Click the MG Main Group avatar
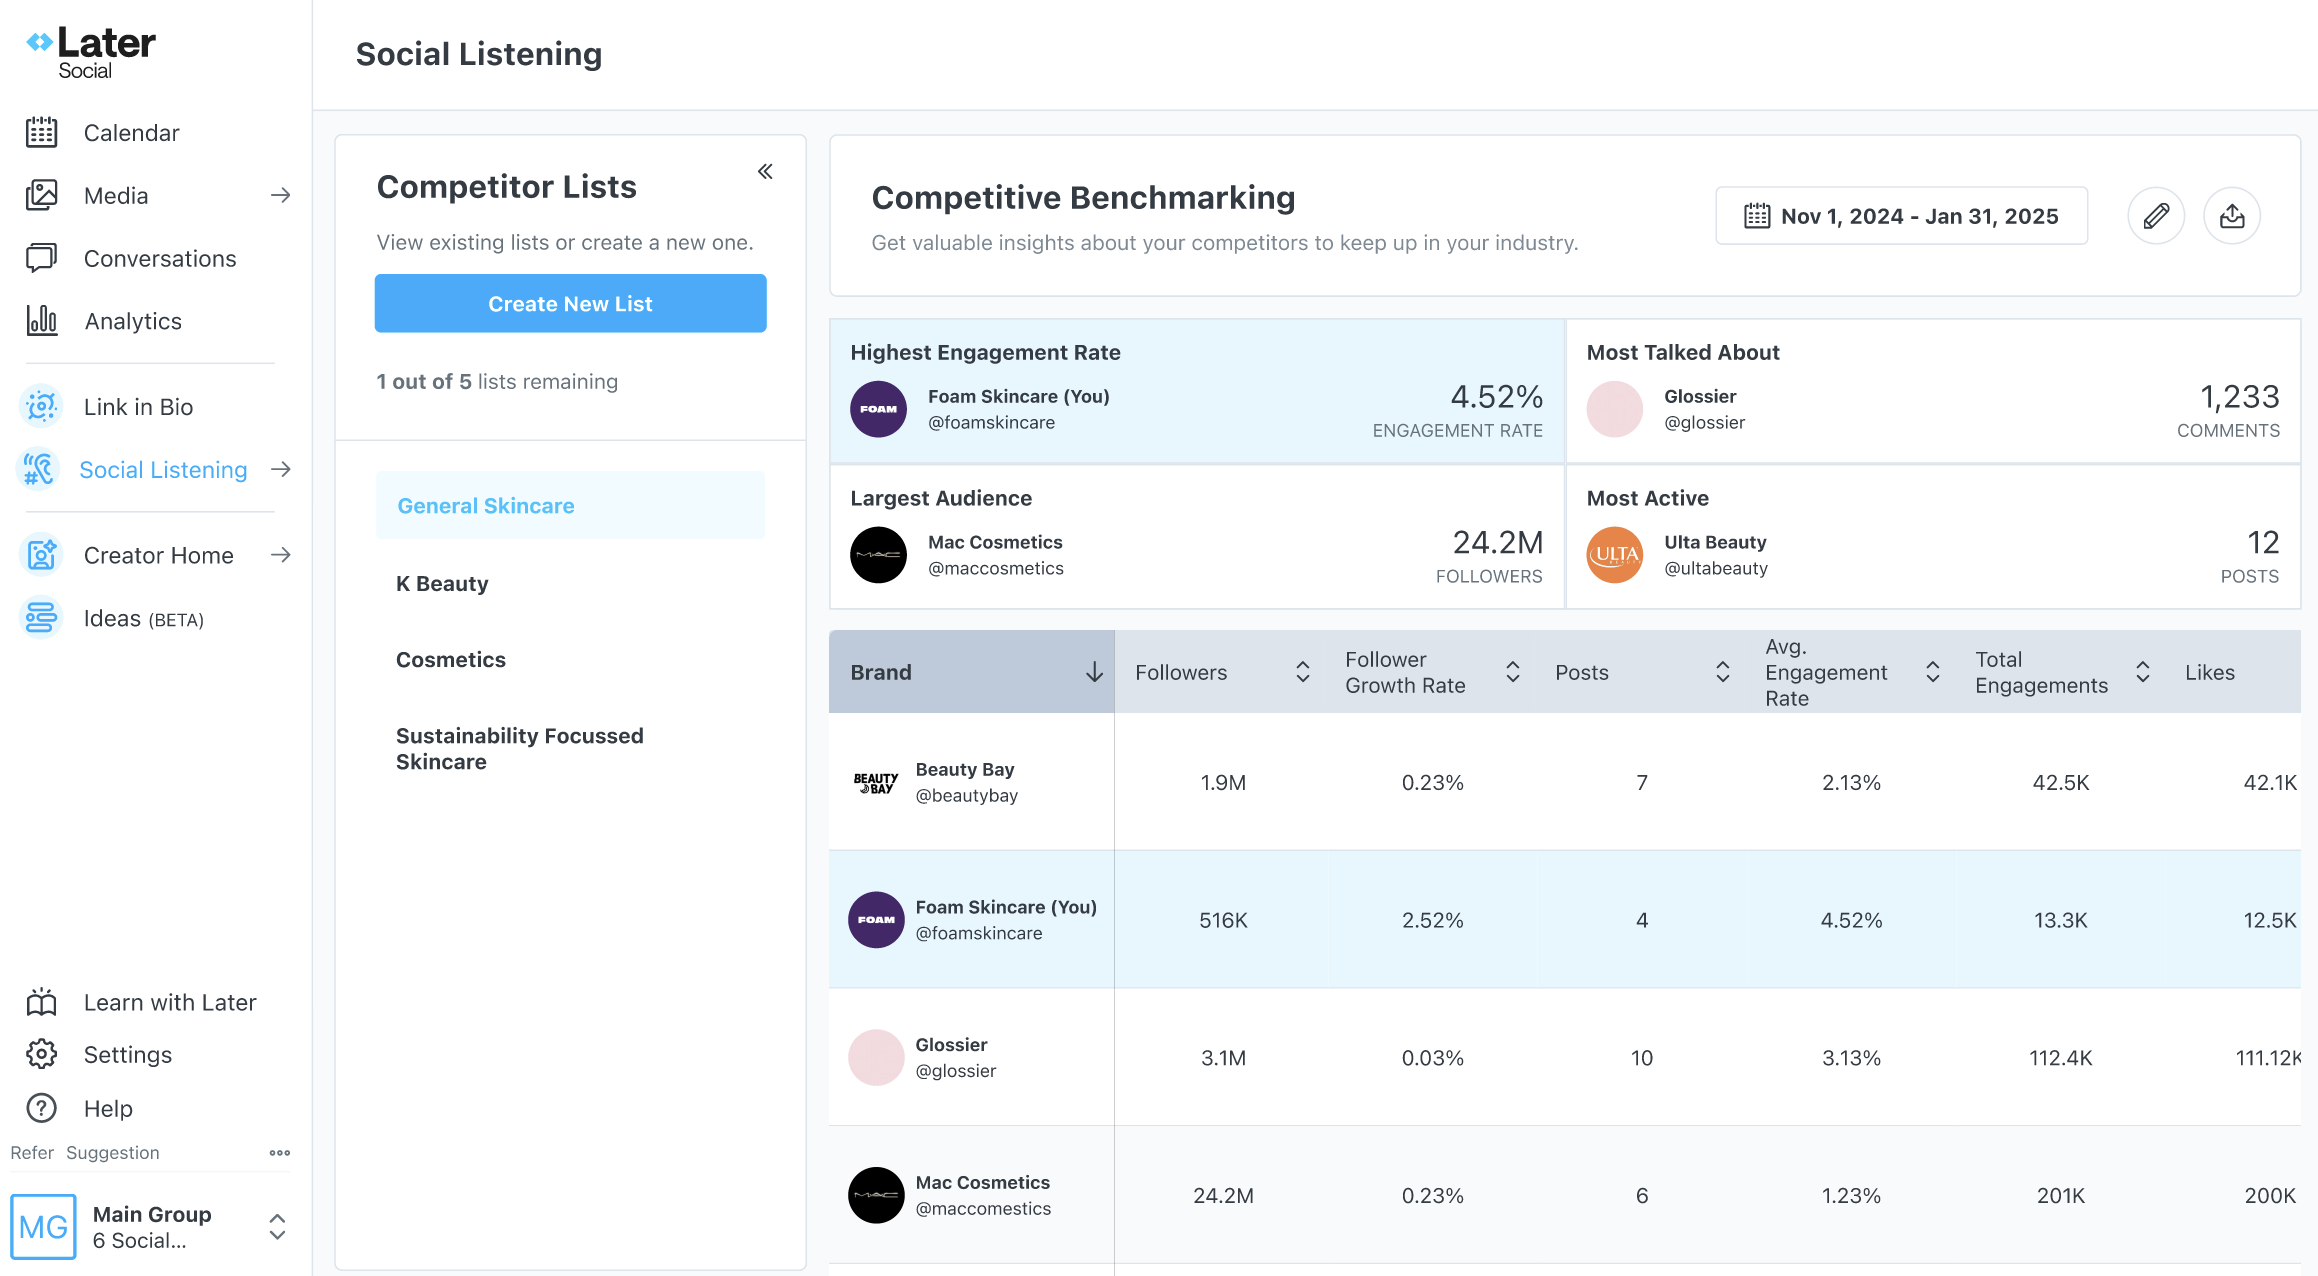Viewport: 2318px width, 1276px height. (x=43, y=1226)
